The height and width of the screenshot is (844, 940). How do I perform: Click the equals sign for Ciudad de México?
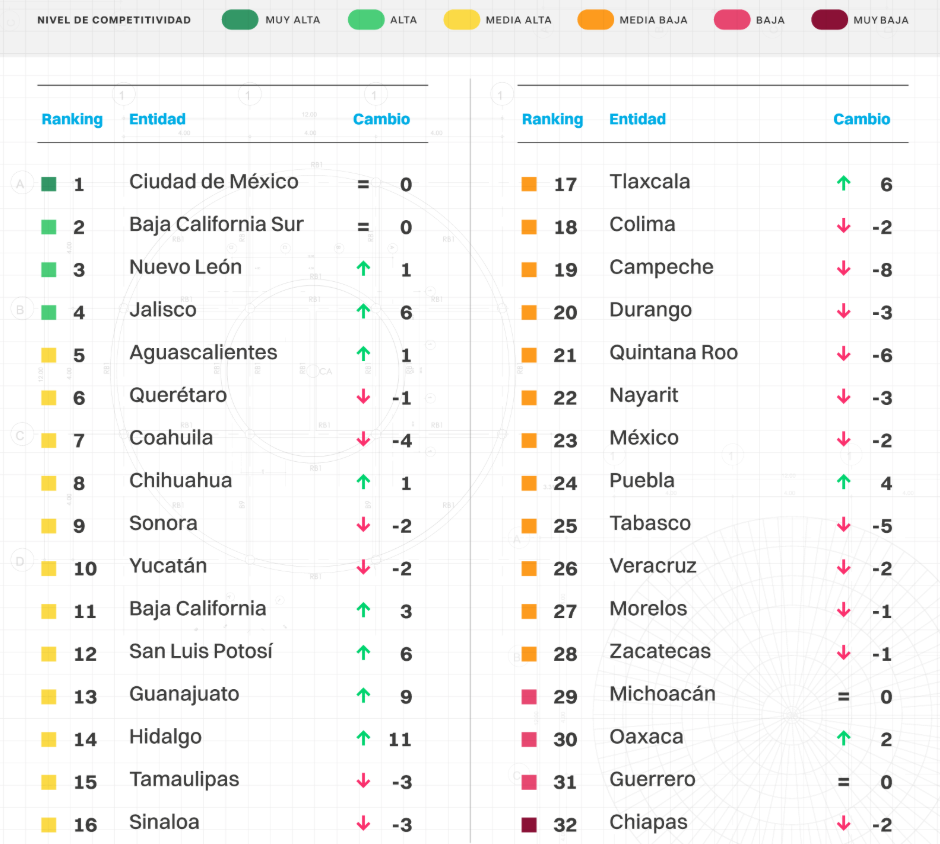click(363, 184)
